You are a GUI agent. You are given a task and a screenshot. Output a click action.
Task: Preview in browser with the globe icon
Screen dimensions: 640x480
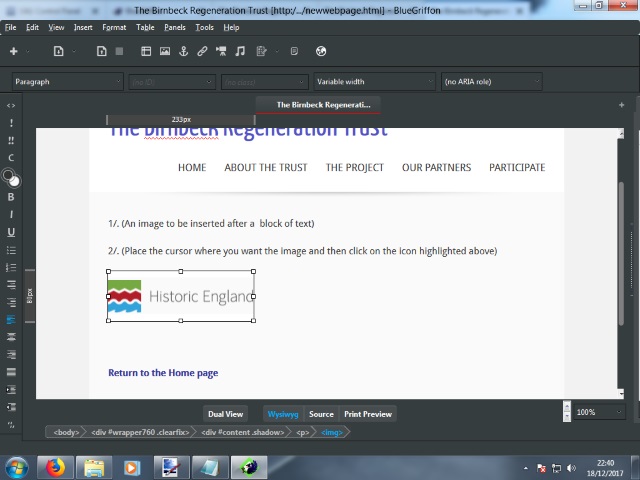[x=321, y=51]
